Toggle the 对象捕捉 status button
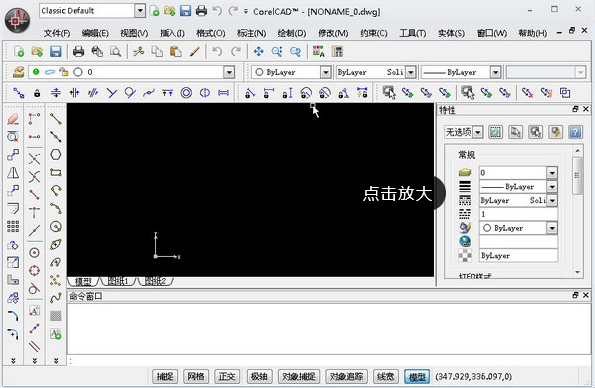 click(299, 376)
